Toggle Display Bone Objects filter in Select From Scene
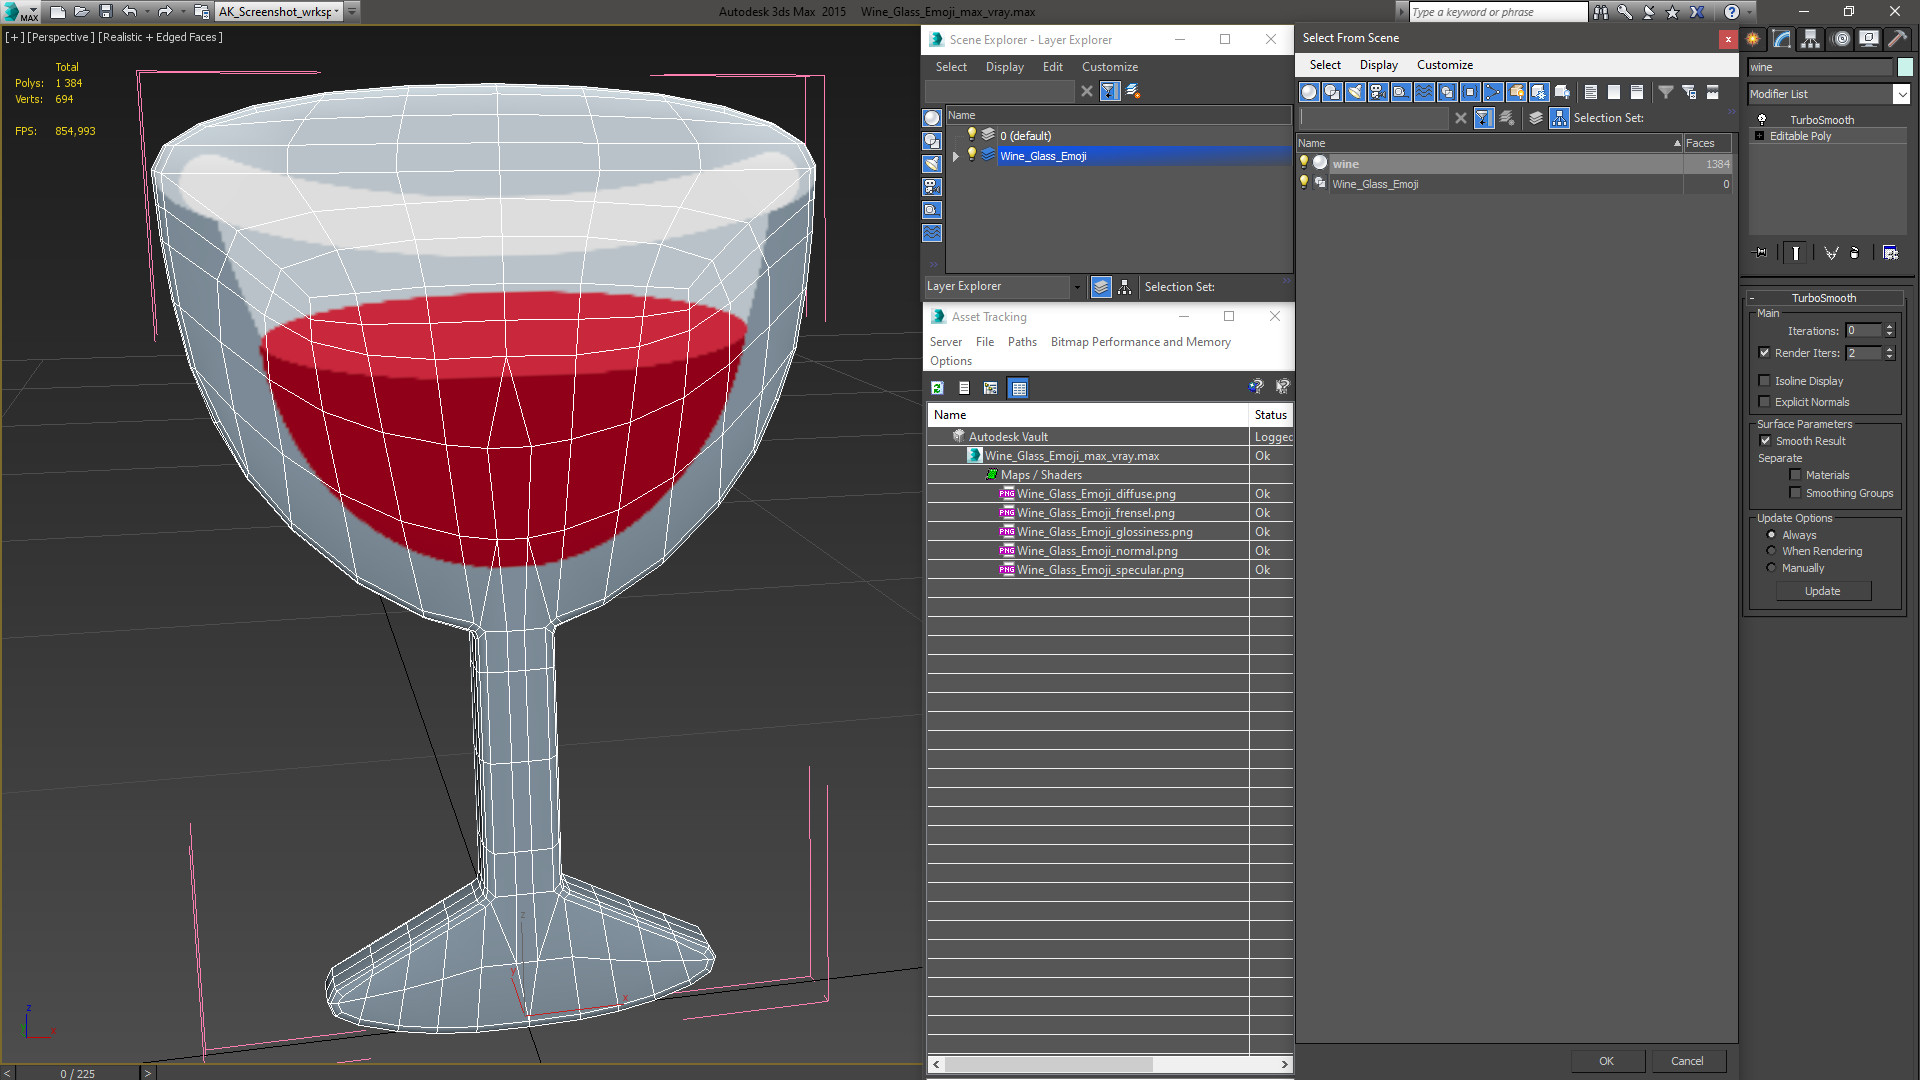 tap(1493, 92)
